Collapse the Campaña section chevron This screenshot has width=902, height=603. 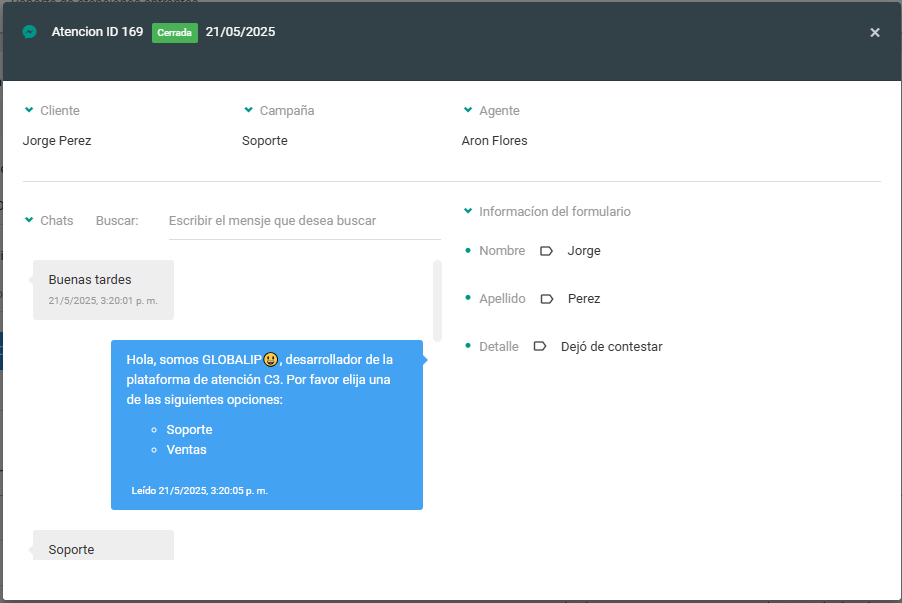pyautogui.click(x=248, y=110)
